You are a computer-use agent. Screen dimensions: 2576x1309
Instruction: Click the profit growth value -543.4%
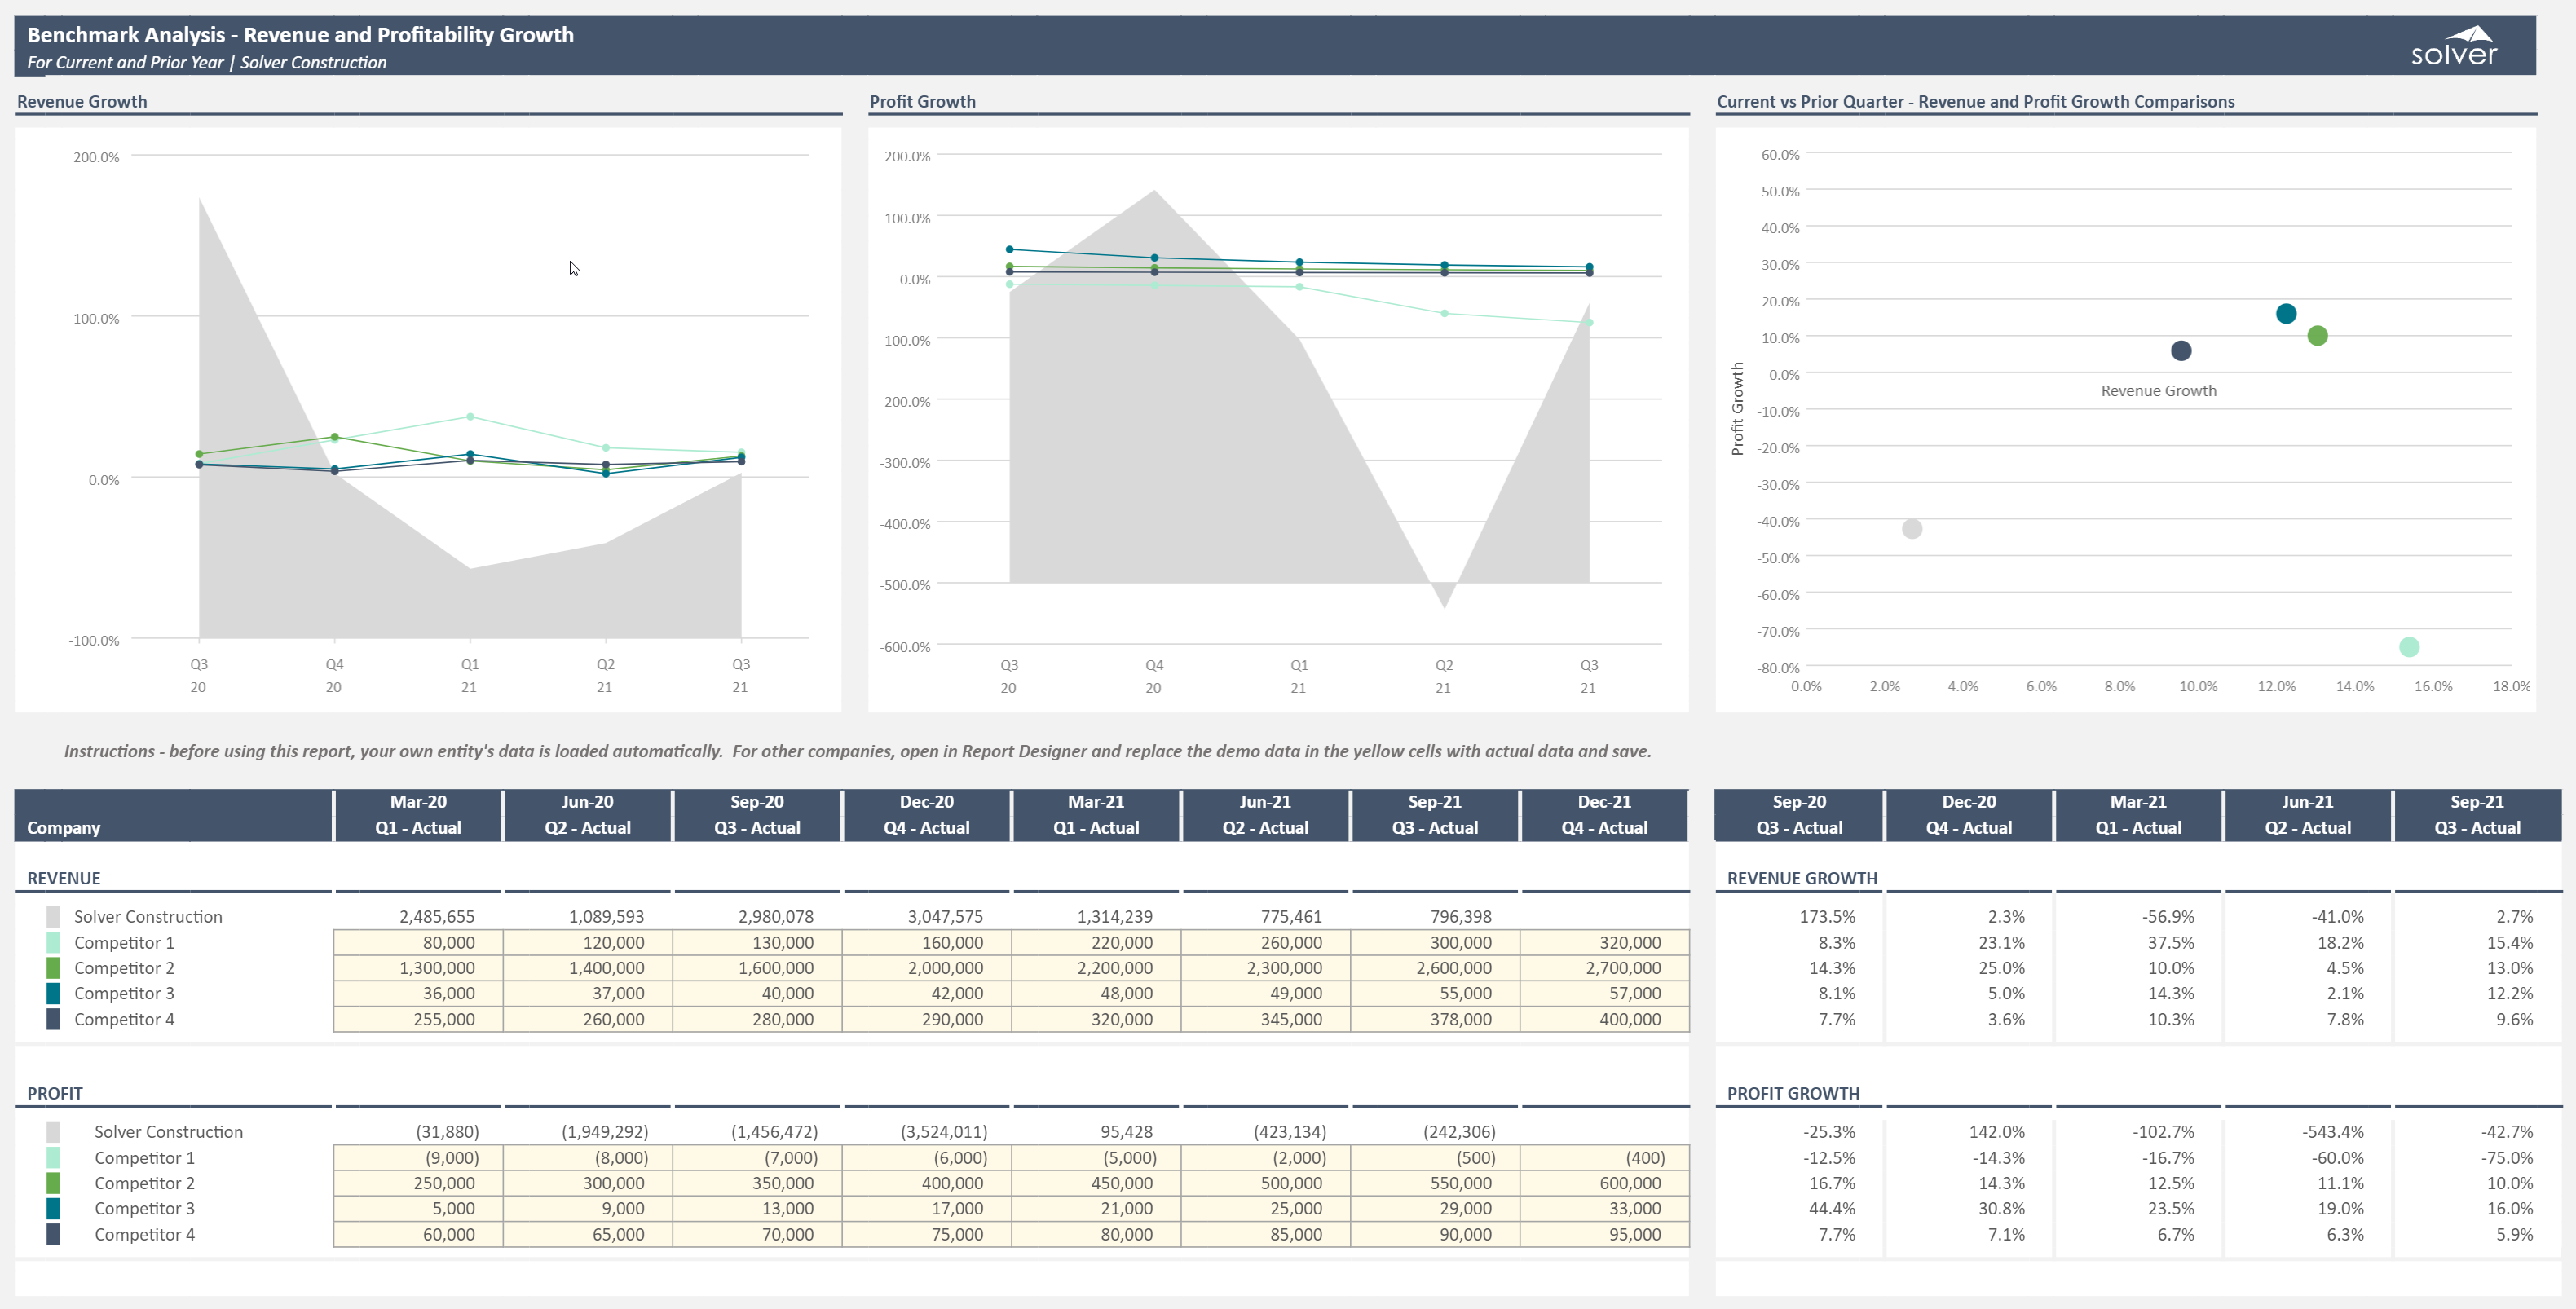[x=2333, y=1132]
